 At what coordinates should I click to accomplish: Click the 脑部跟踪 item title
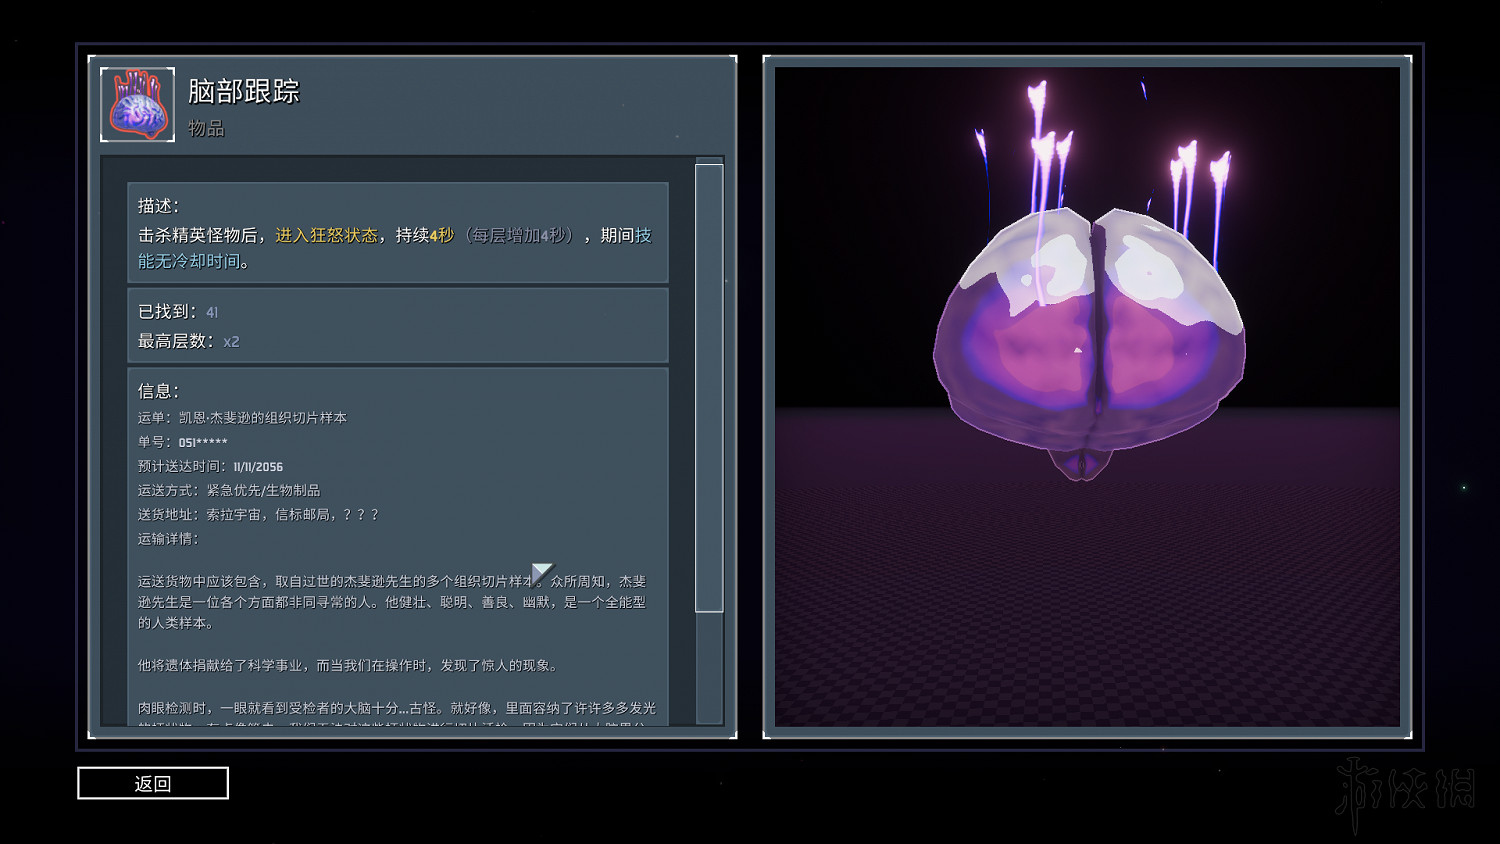pyautogui.click(x=243, y=92)
